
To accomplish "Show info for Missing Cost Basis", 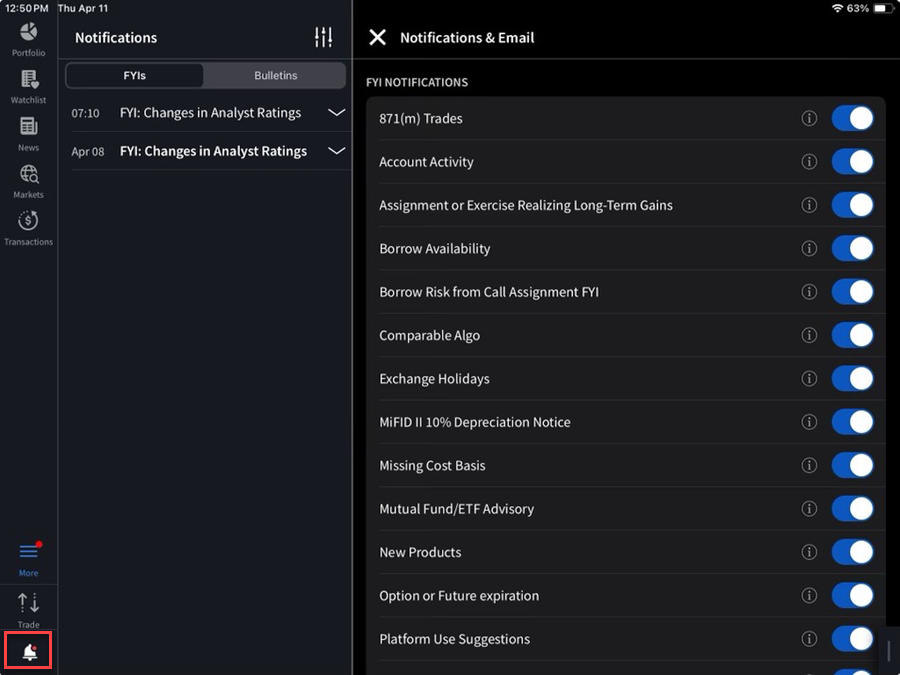I will [809, 465].
